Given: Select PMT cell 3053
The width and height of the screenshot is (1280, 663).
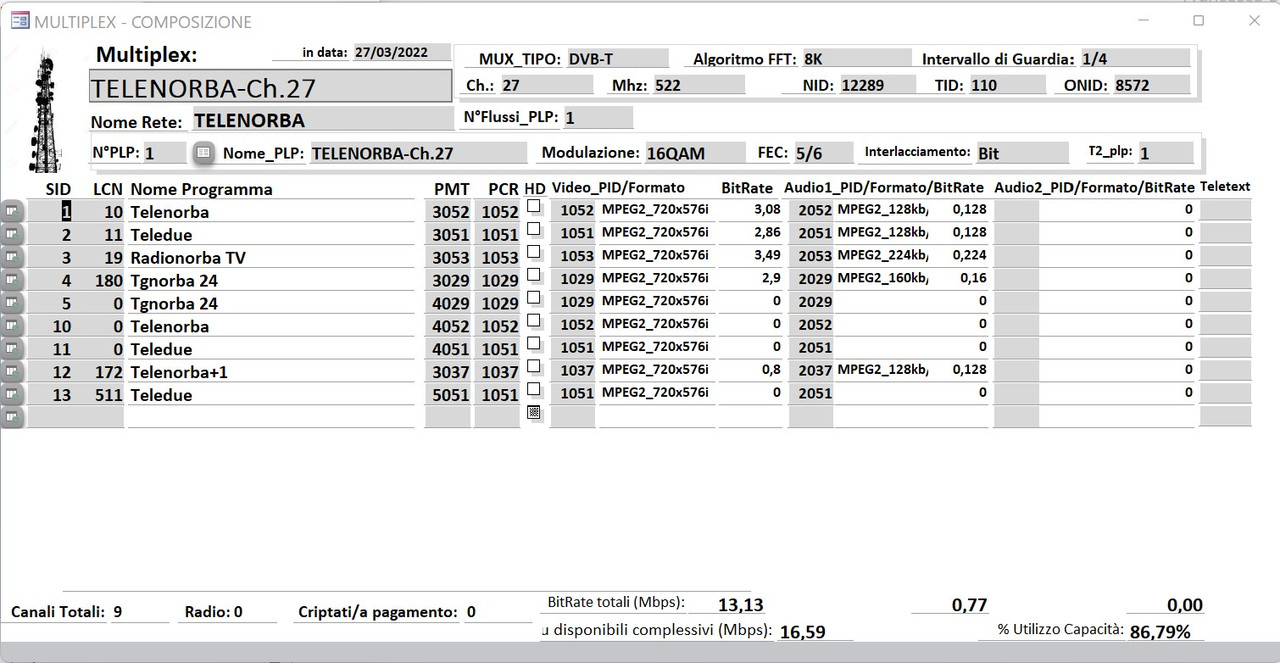Looking at the screenshot, I should [448, 257].
